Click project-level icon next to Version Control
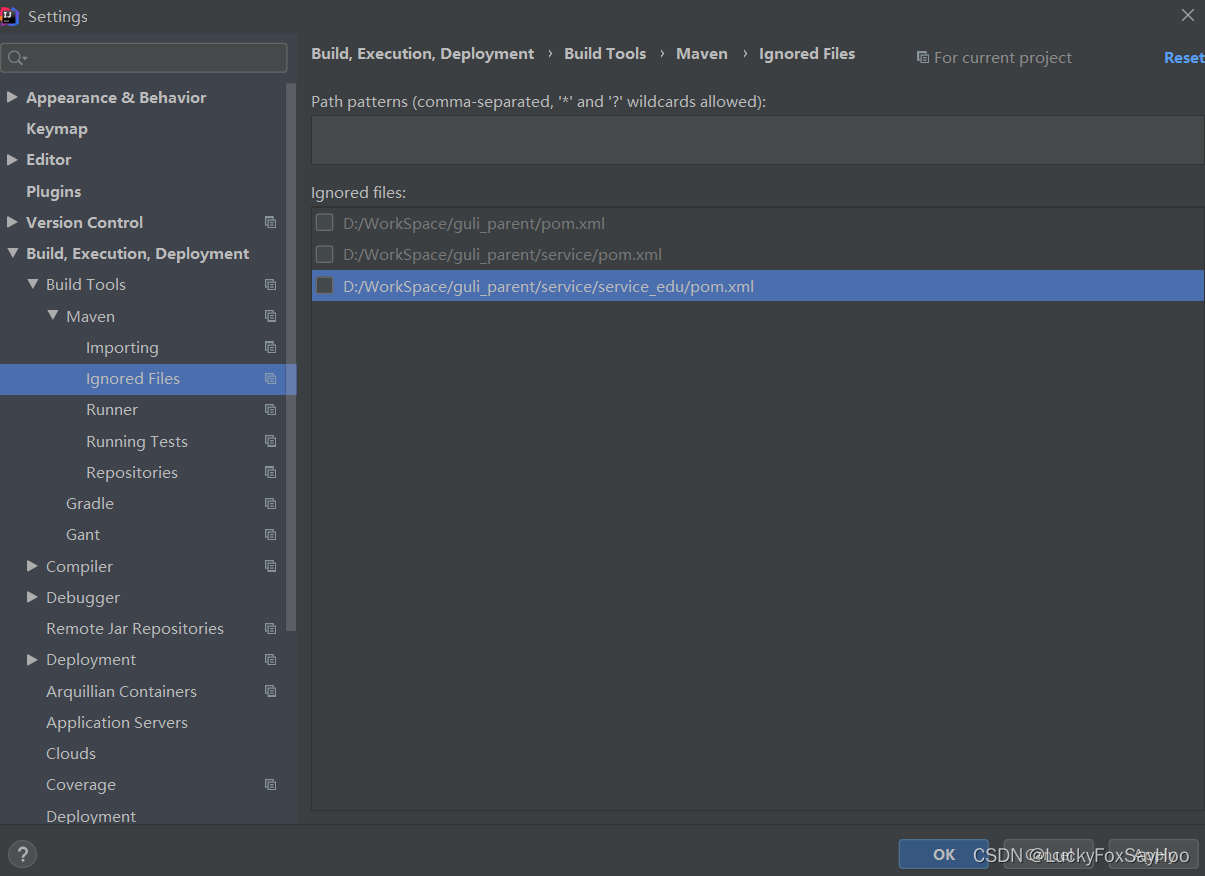This screenshot has height=876, width=1205. 270,222
